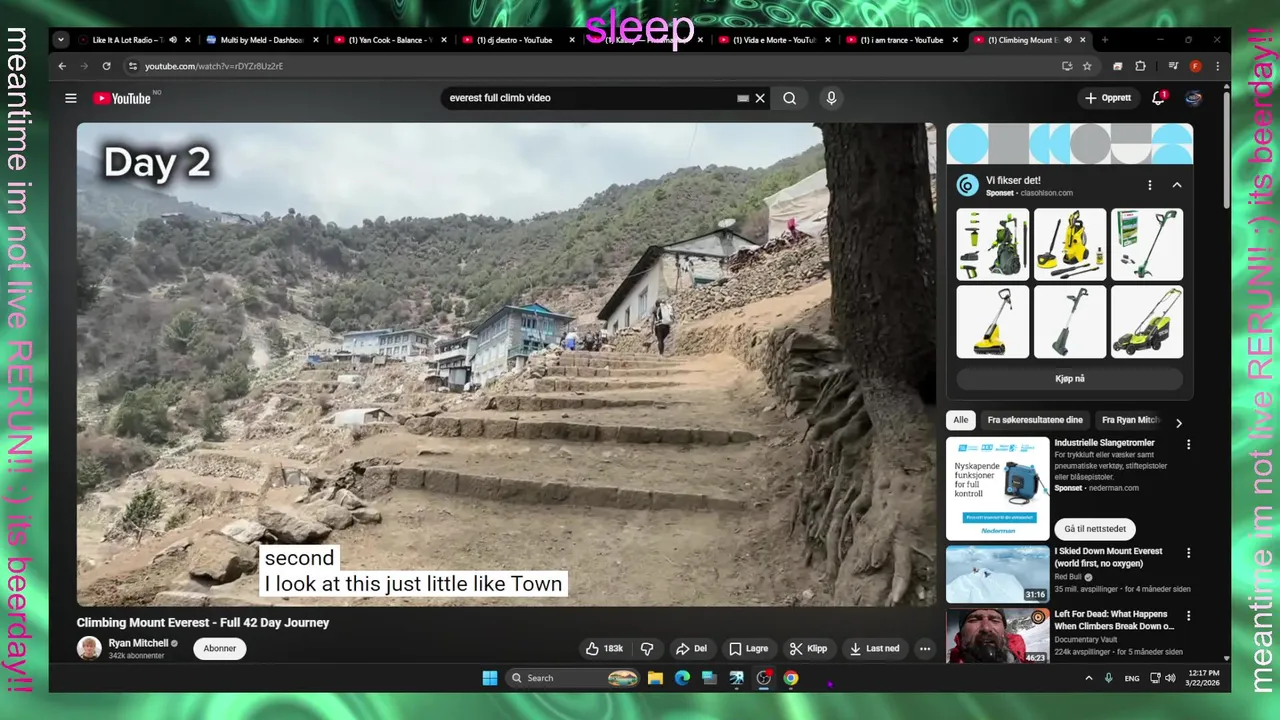Viewport: 1280px width, 720px height.
Task: Show hidden system tray icons
Action: point(1089,678)
